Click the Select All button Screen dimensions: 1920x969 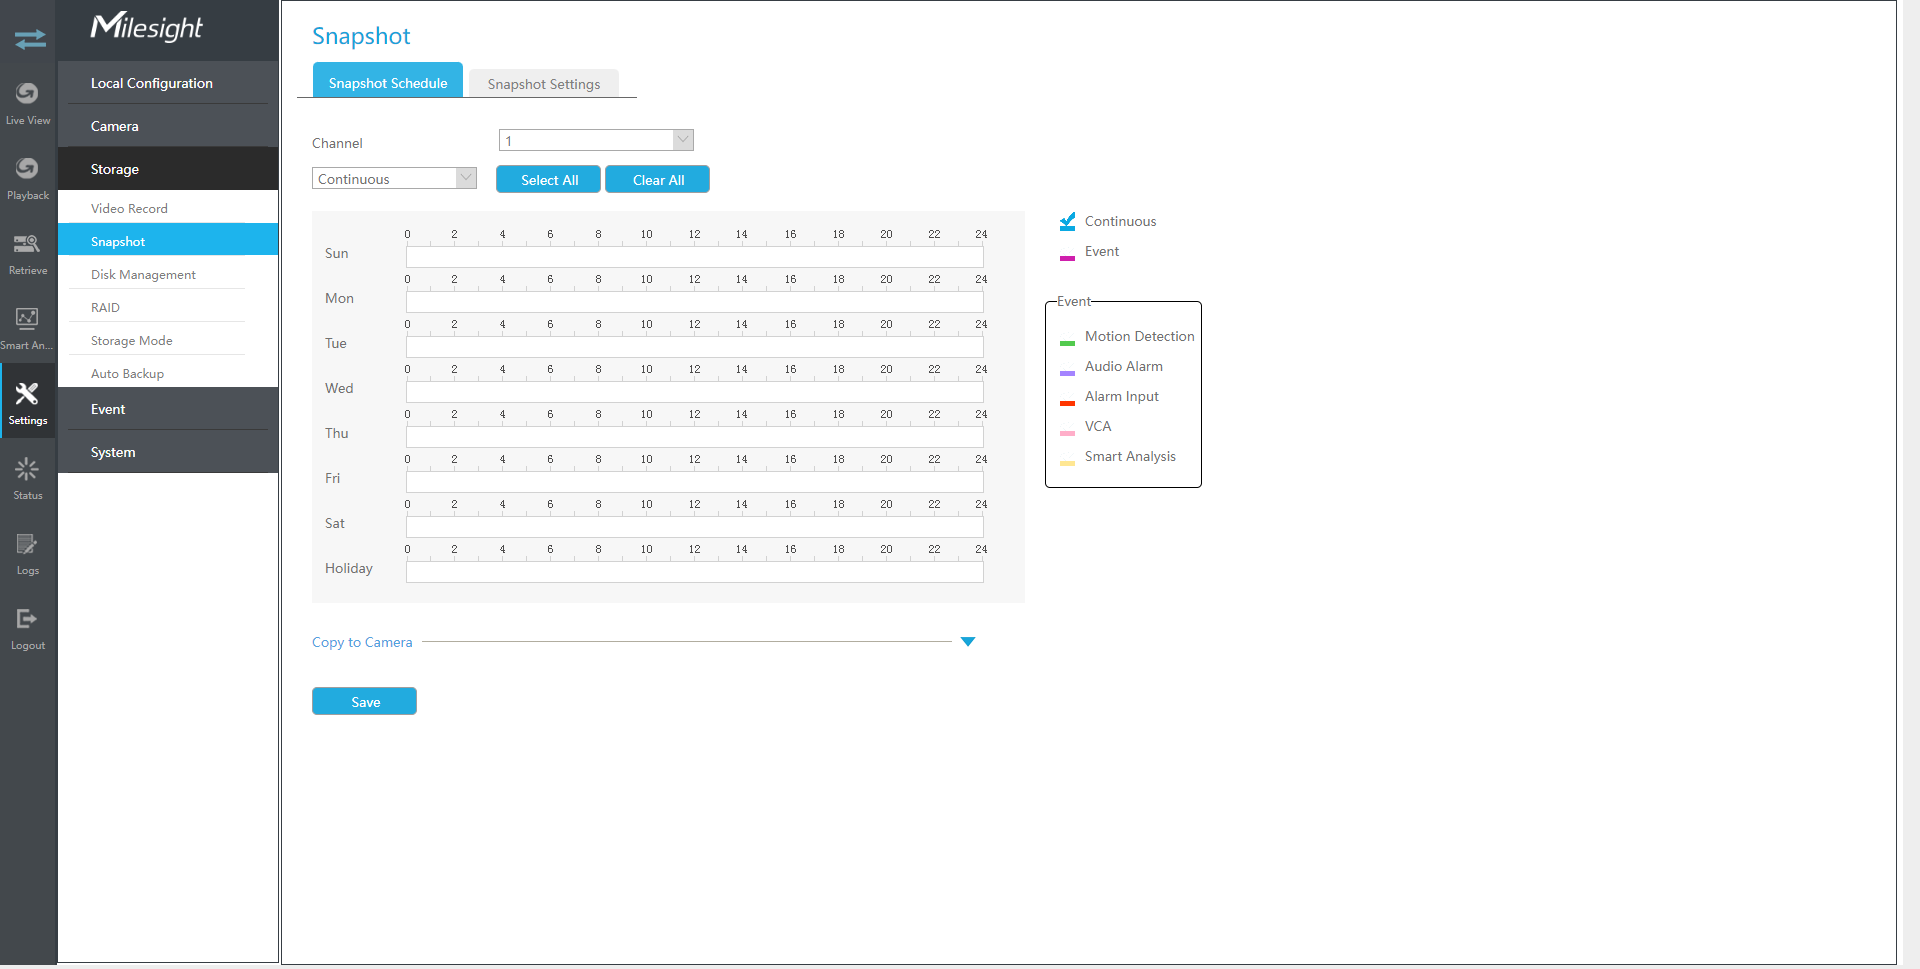click(549, 180)
